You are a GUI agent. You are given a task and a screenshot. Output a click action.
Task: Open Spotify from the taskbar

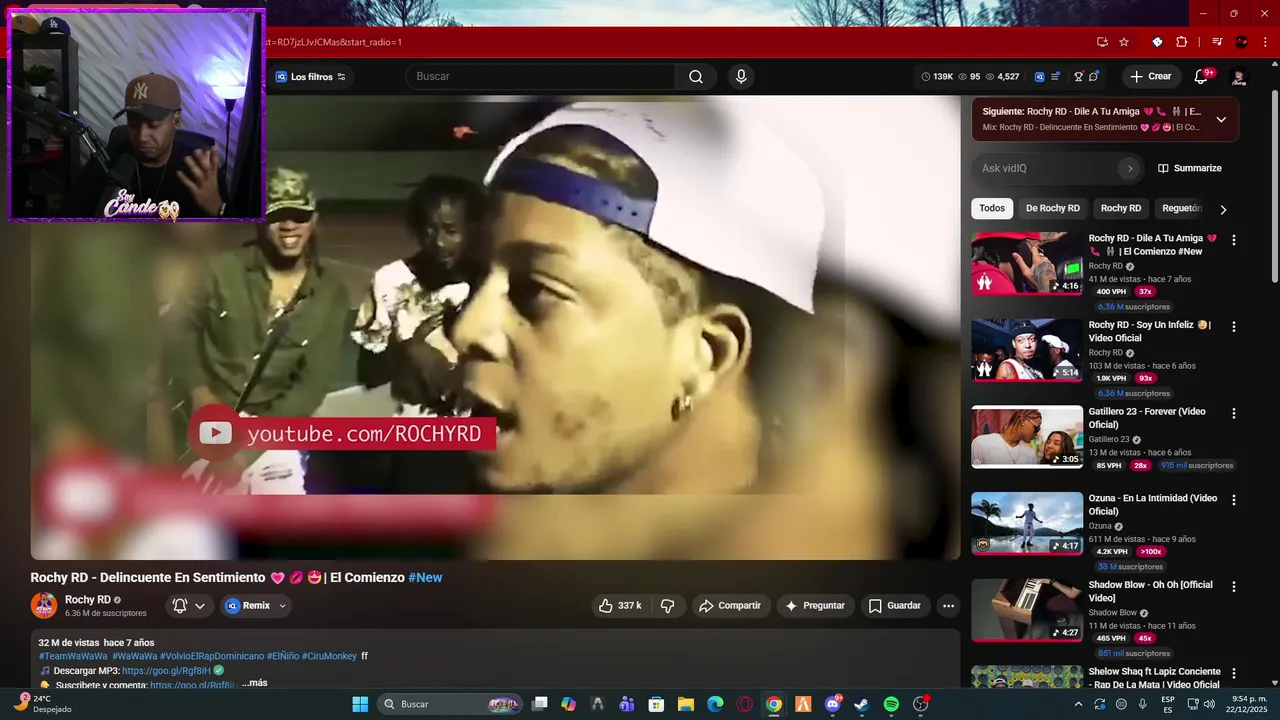891,704
